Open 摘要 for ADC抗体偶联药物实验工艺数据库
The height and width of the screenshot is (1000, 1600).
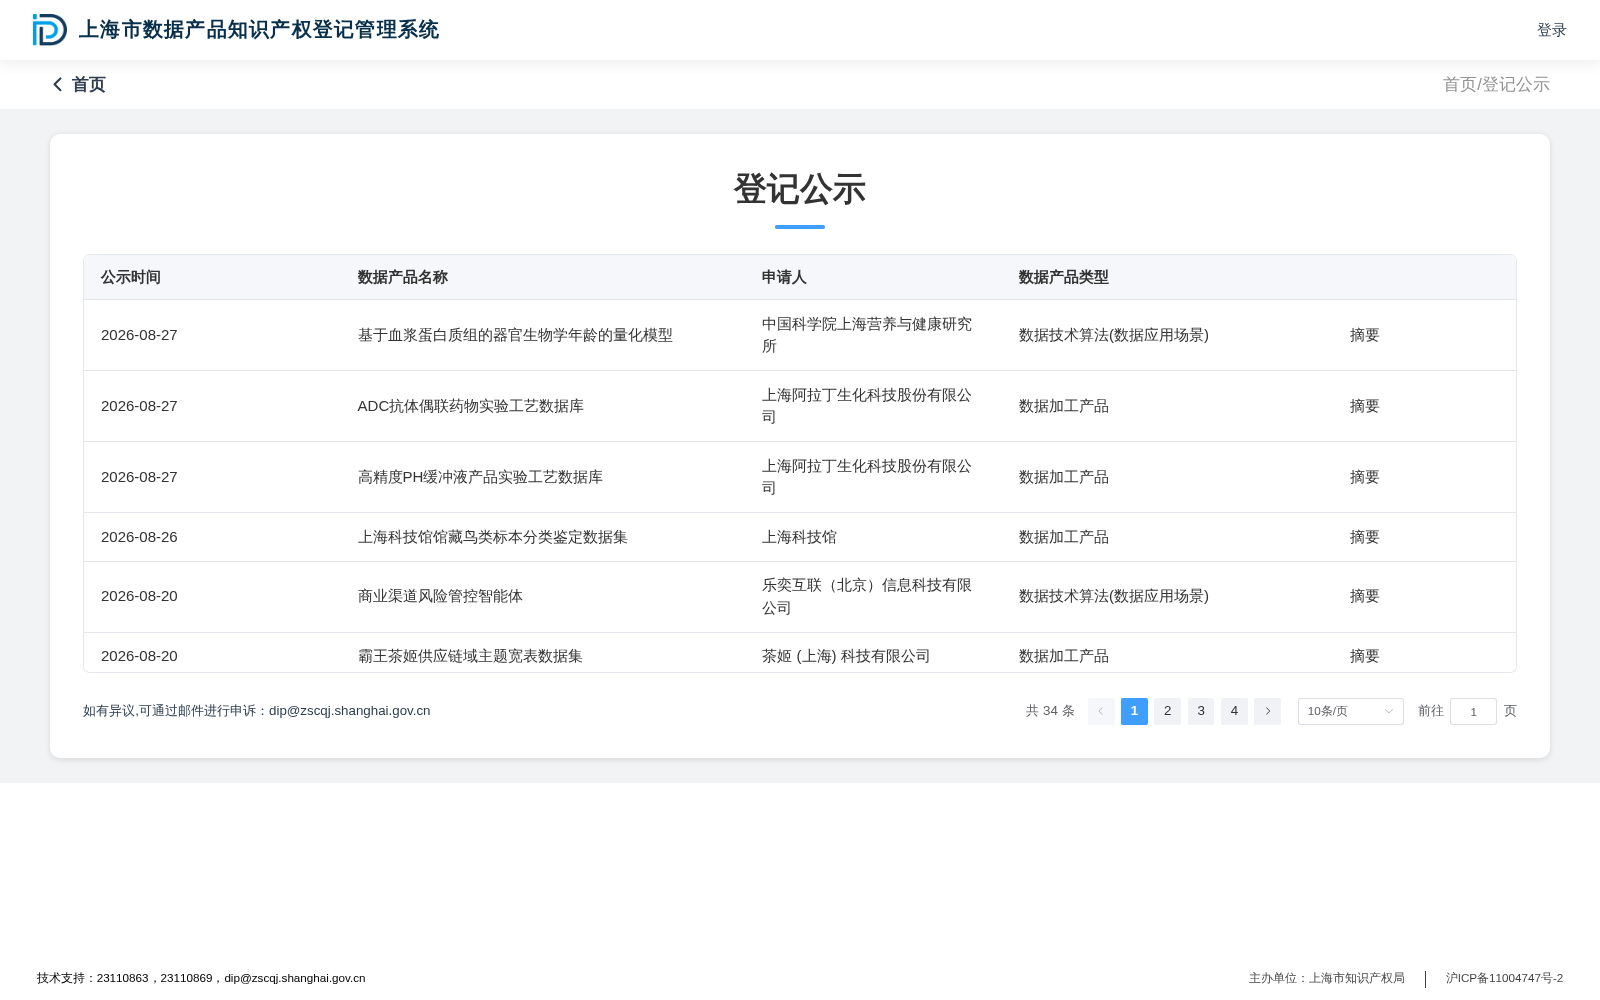pos(1364,406)
